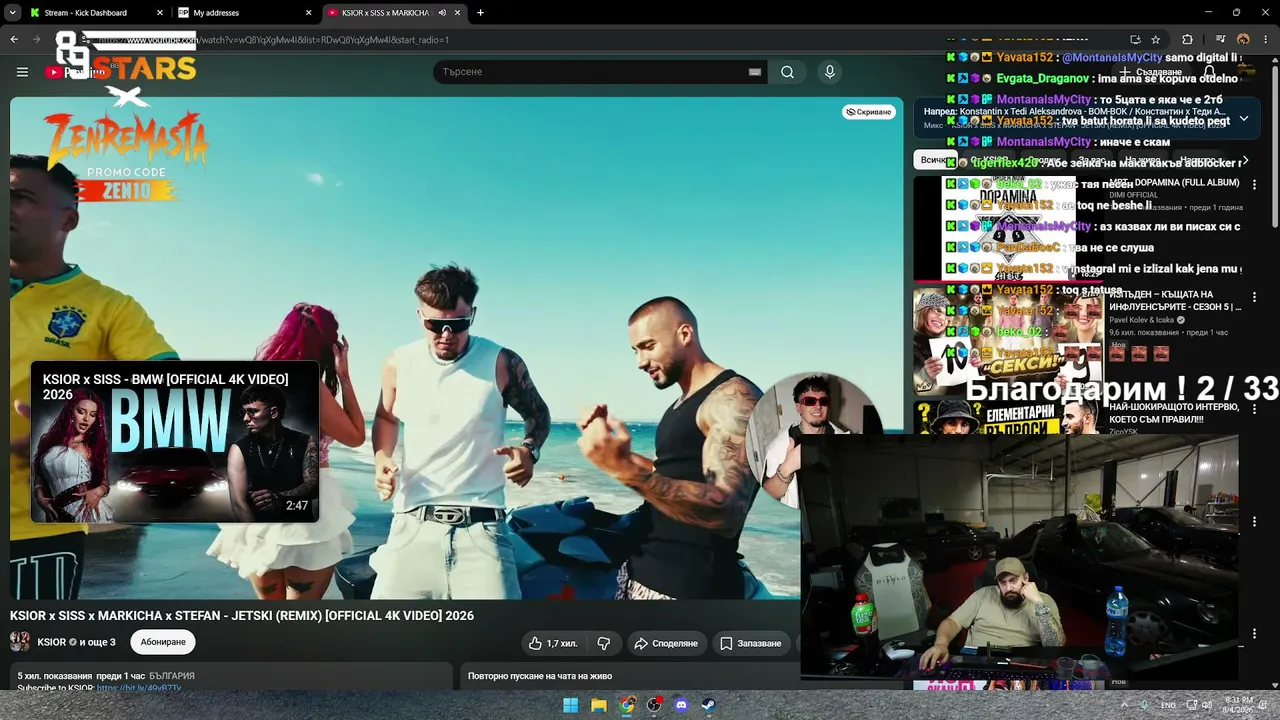Image resolution: width=1280 pixels, height=720 pixels.
Task: Click the YouTube search magnifier button
Action: [787, 72]
